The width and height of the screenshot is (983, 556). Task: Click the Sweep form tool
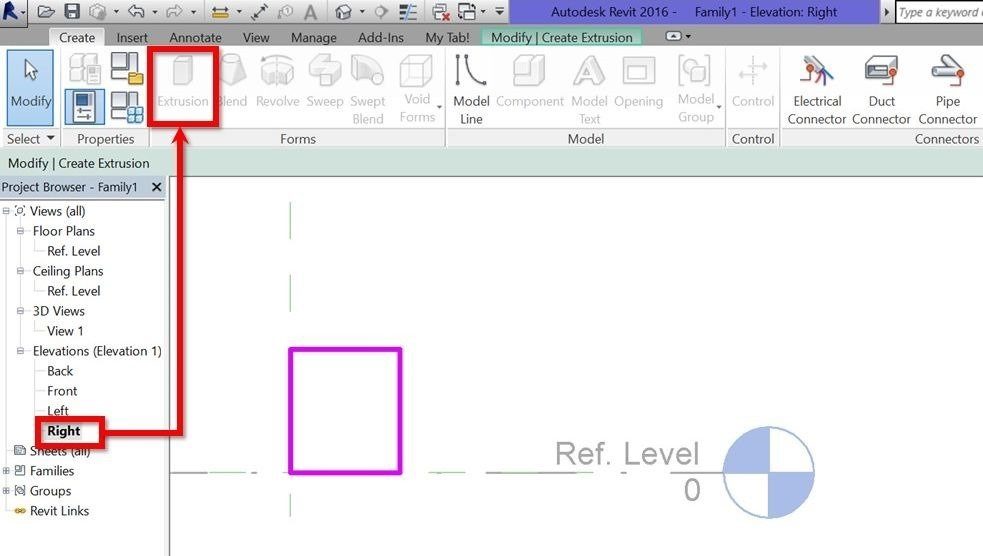pyautogui.click(x=325, y=83)
